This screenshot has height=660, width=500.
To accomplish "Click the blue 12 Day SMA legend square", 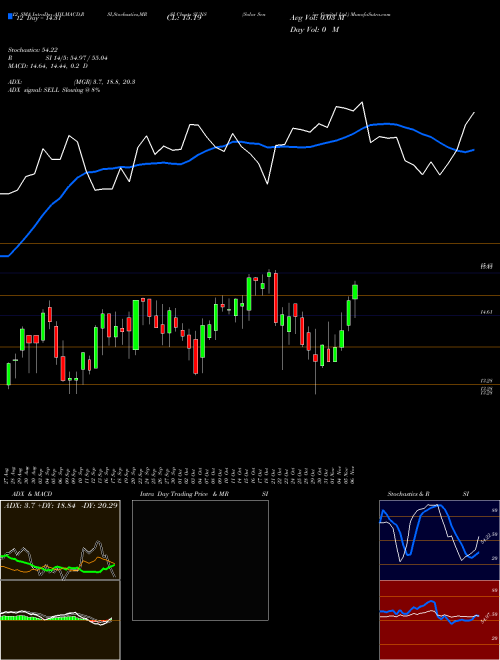I will [x=10, y=16].
